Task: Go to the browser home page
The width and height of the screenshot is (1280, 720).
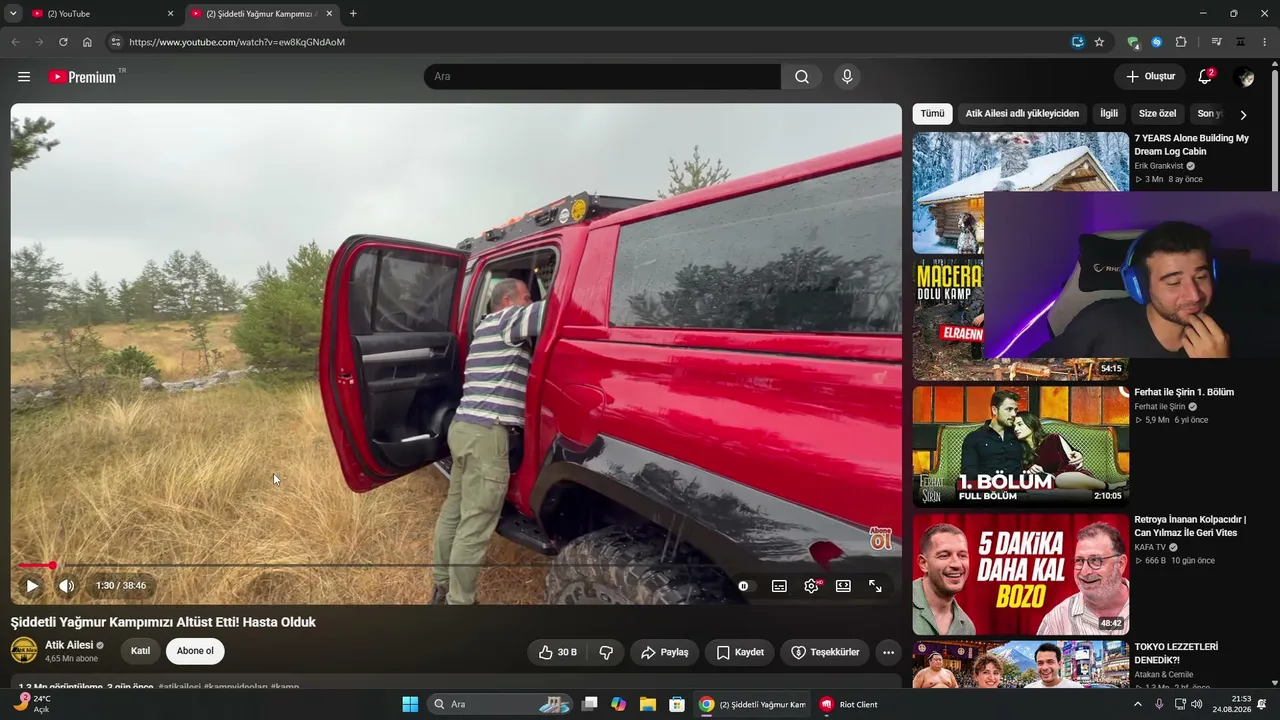Action: coord(87,42)
